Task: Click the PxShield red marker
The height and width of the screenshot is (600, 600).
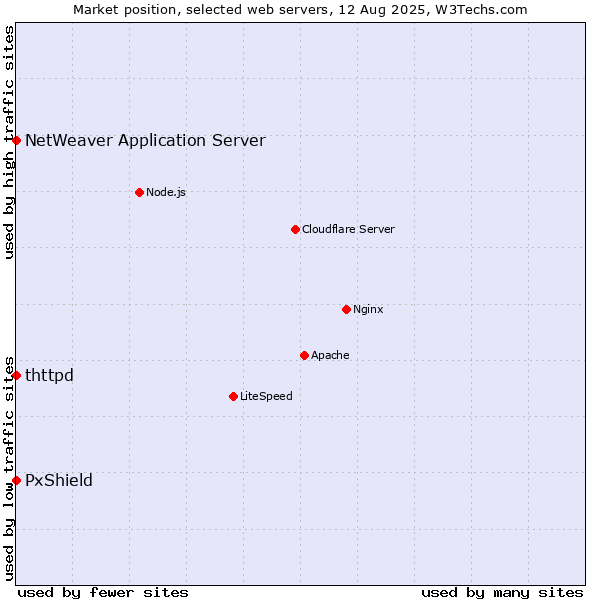Action: 16,481
